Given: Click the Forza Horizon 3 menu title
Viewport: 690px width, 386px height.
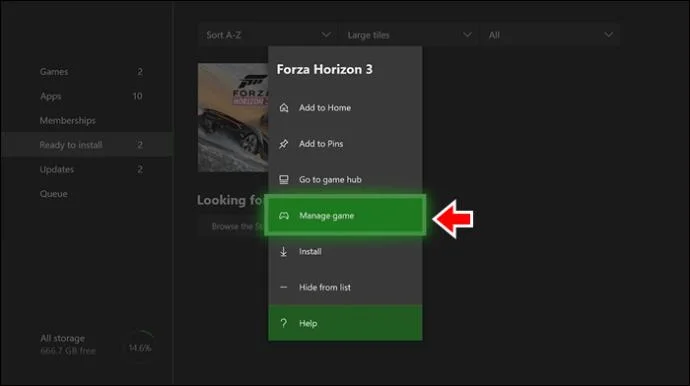Looking at the screenshot, I should pyautogui.click(x=324, y=70).
